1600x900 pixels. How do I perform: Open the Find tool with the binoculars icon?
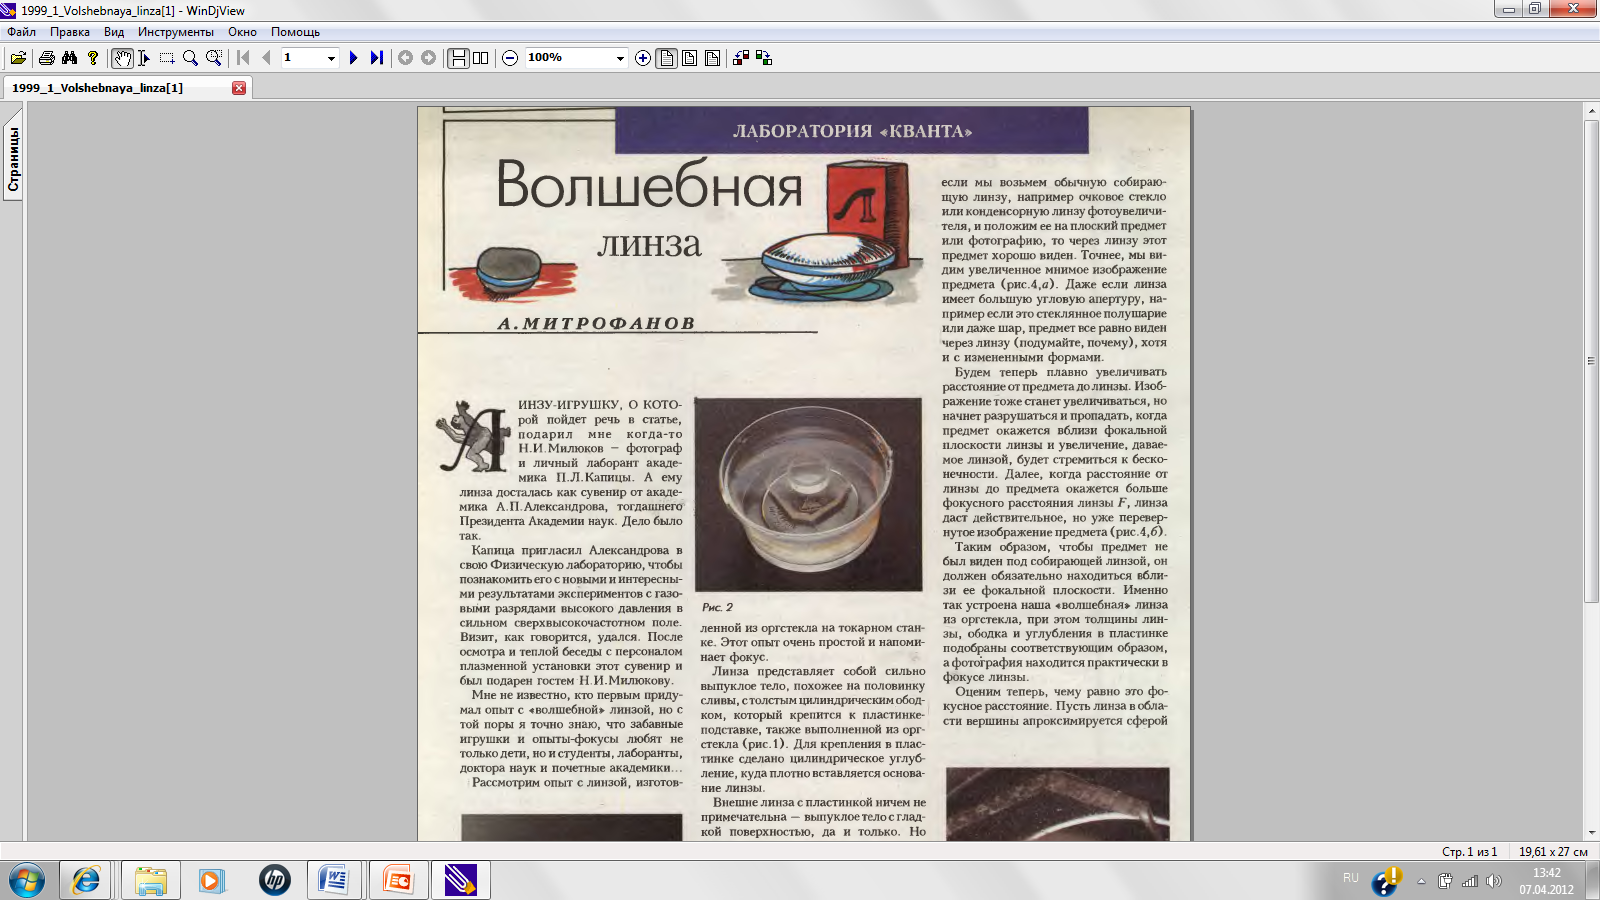pyautogui.click(x=69, y=58)
